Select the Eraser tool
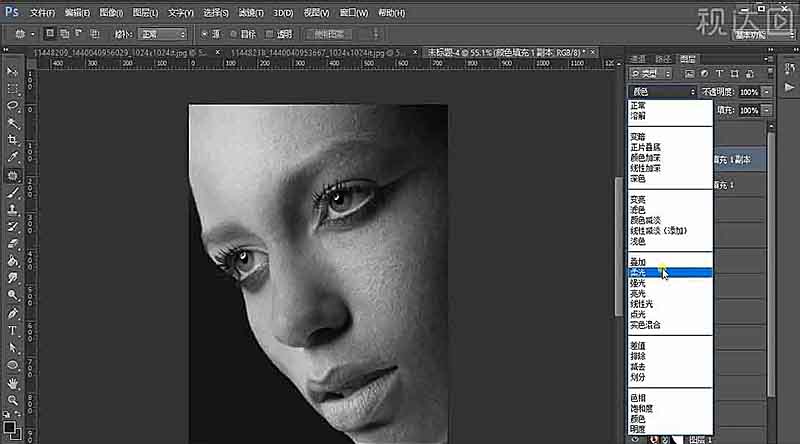The width and height of the screenshot is (800, 444). point(12,244)
